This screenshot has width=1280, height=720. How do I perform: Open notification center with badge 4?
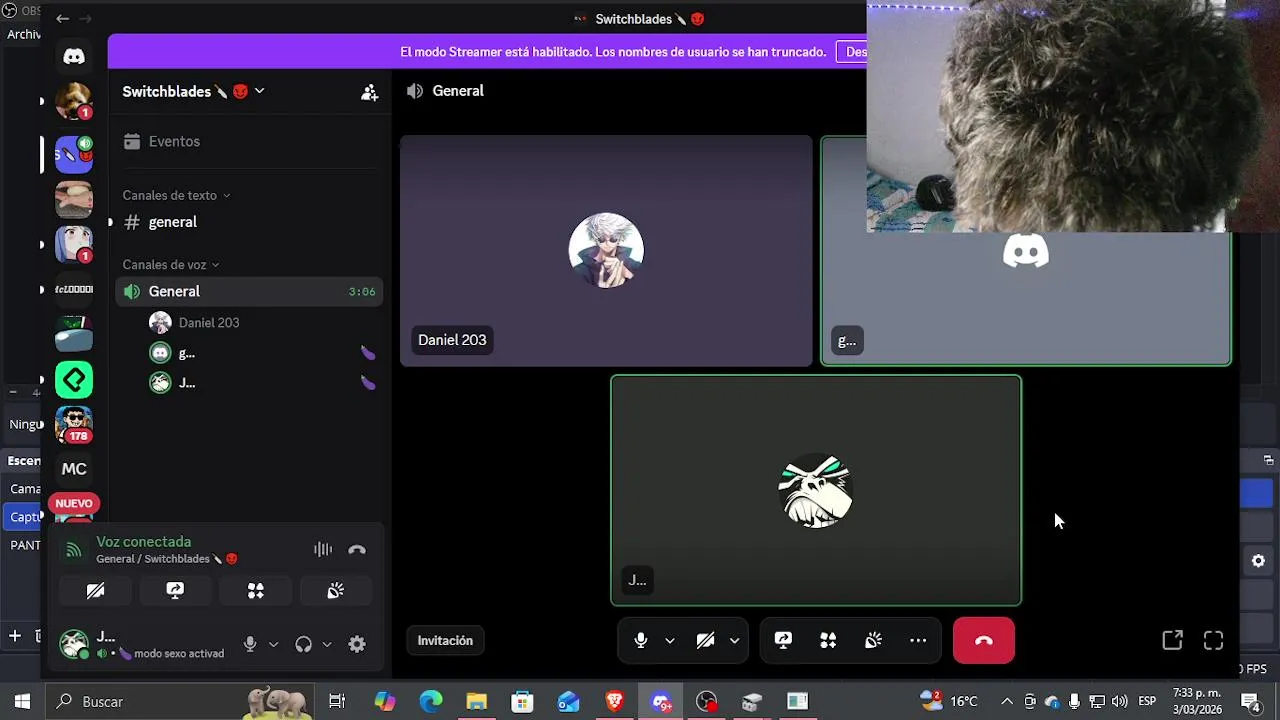(x=1250, y=702)
